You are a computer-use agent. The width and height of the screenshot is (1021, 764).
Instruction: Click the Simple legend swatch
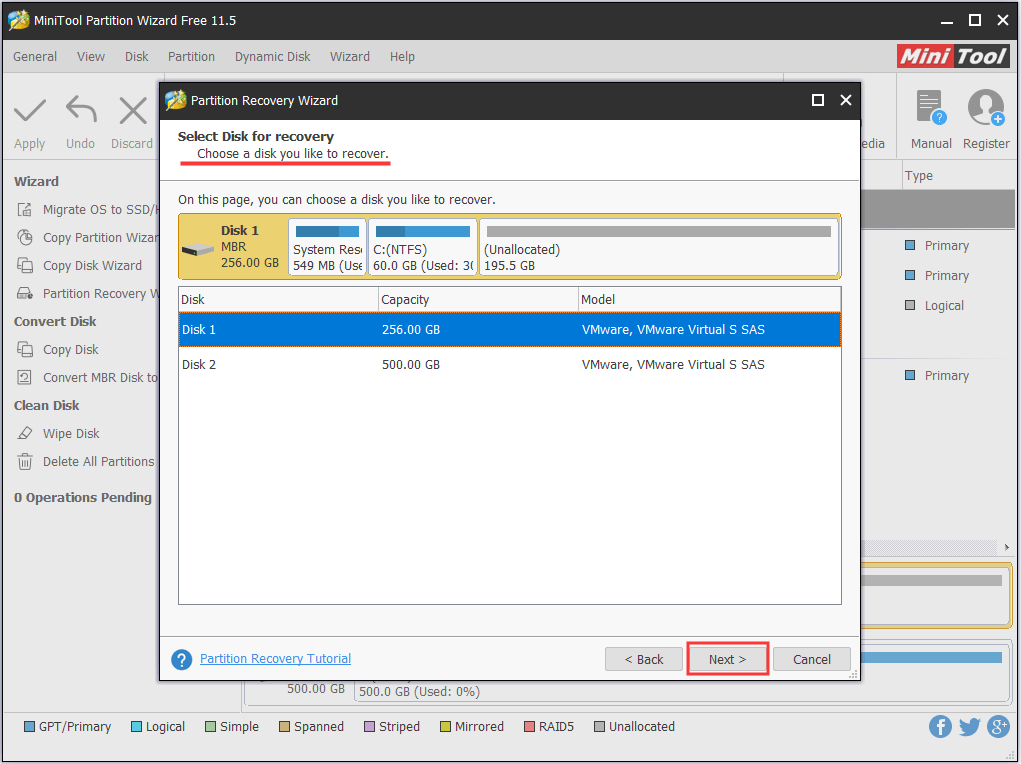(210, 727)
